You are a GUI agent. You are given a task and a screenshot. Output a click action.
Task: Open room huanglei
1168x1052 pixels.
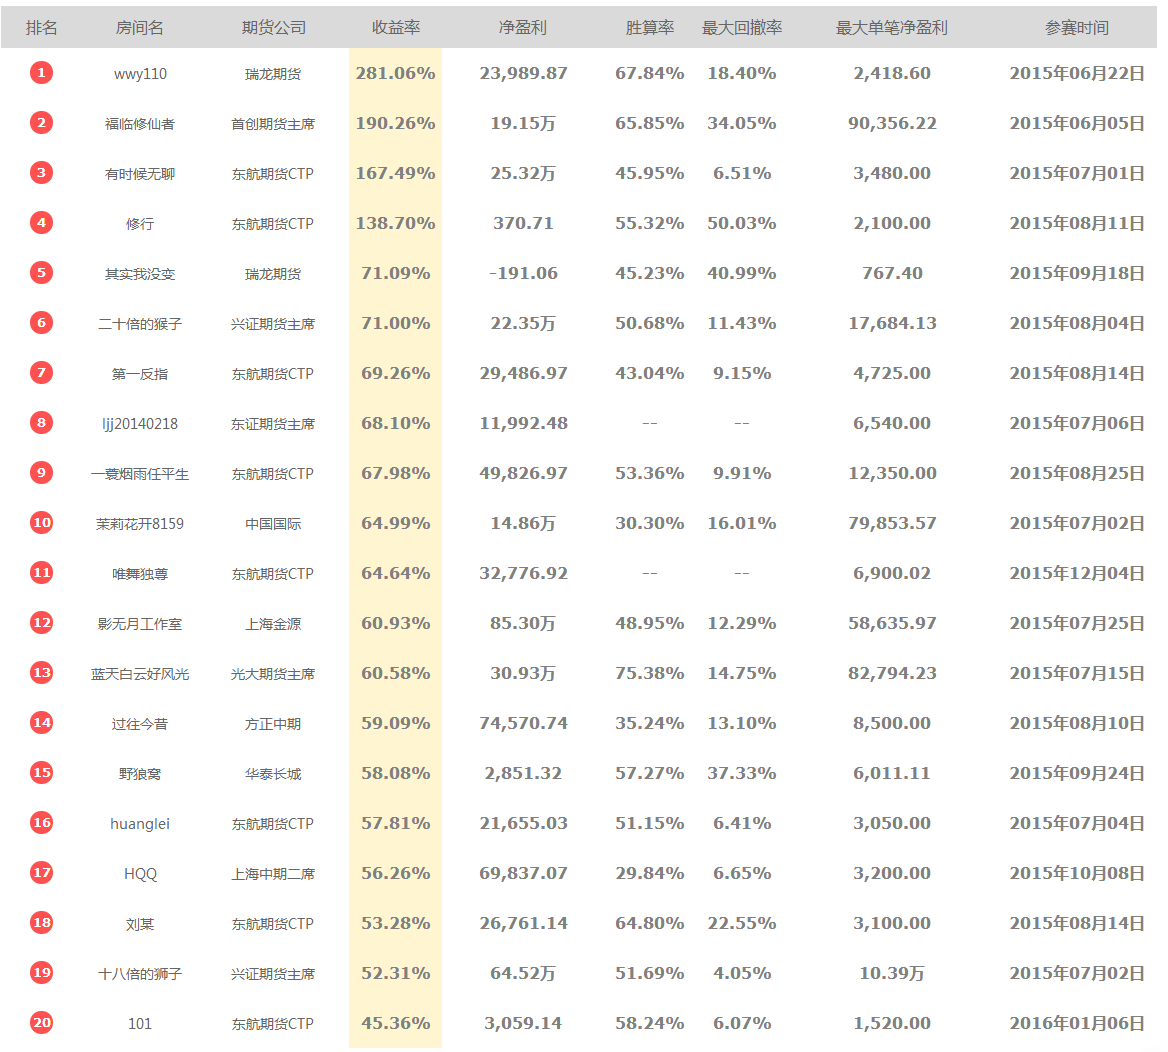(x=140, y=823)
